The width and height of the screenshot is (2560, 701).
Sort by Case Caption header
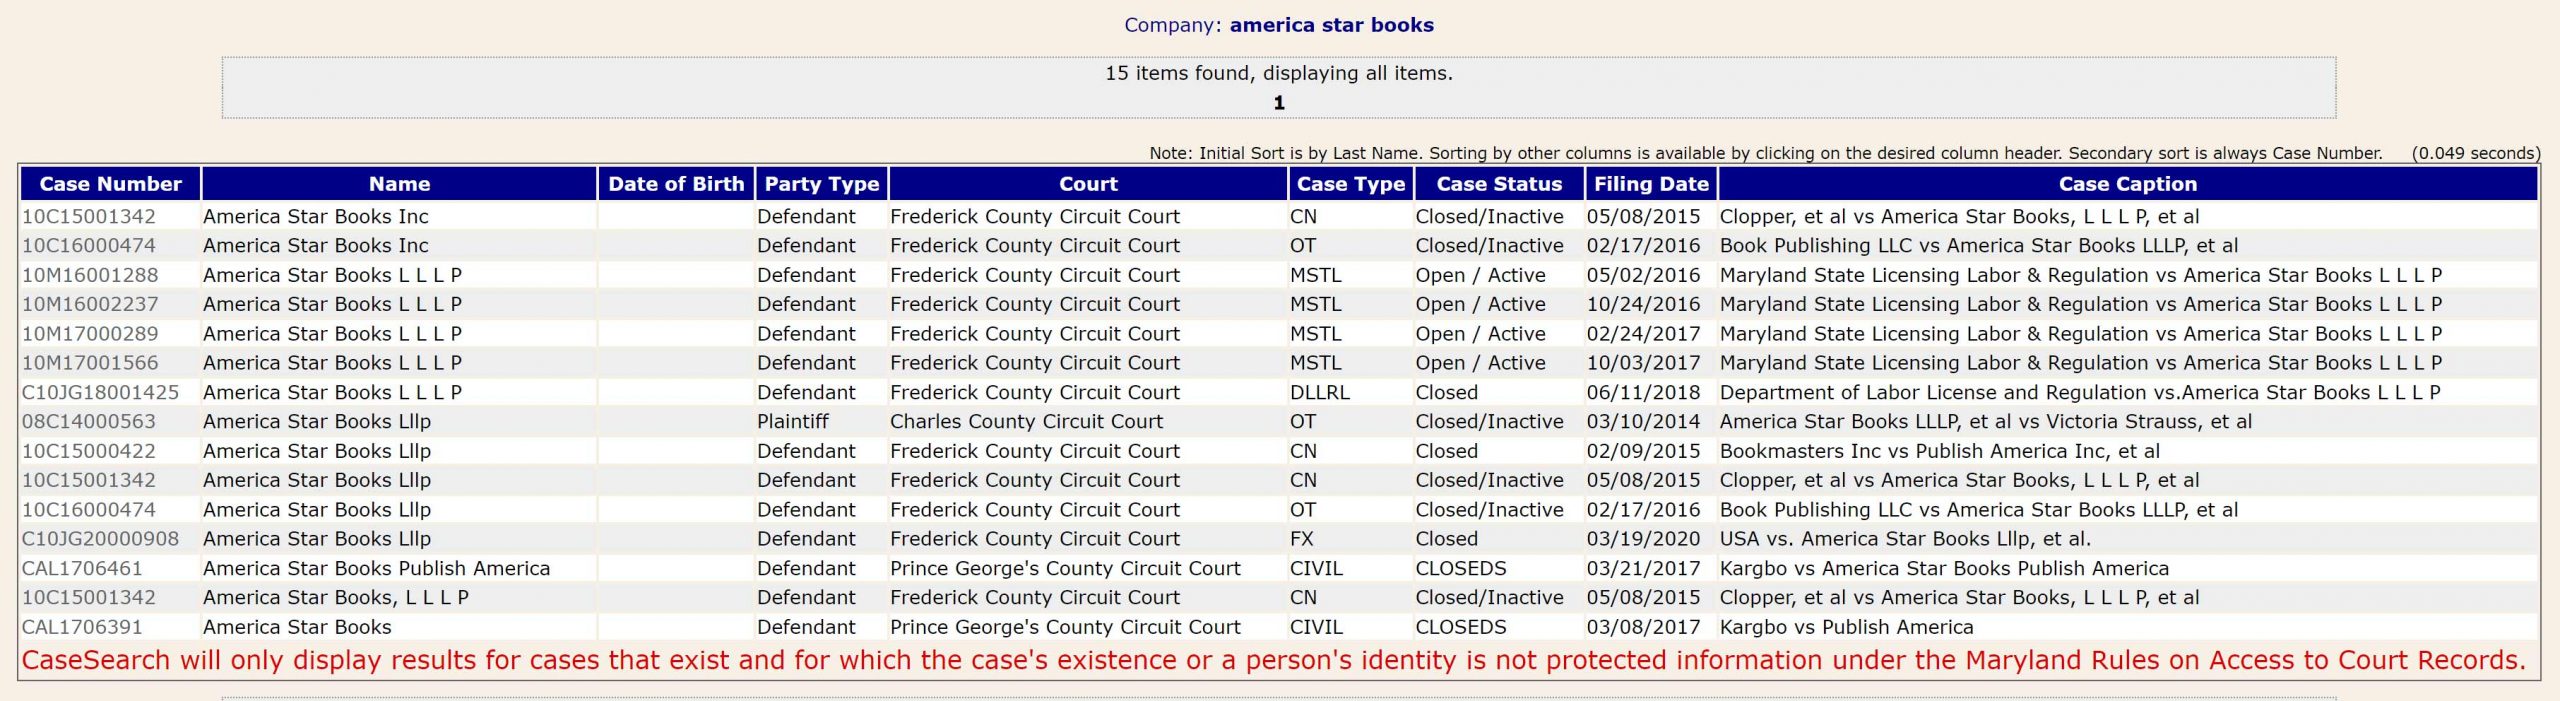pyautogui.click(x=2127, y=184)
